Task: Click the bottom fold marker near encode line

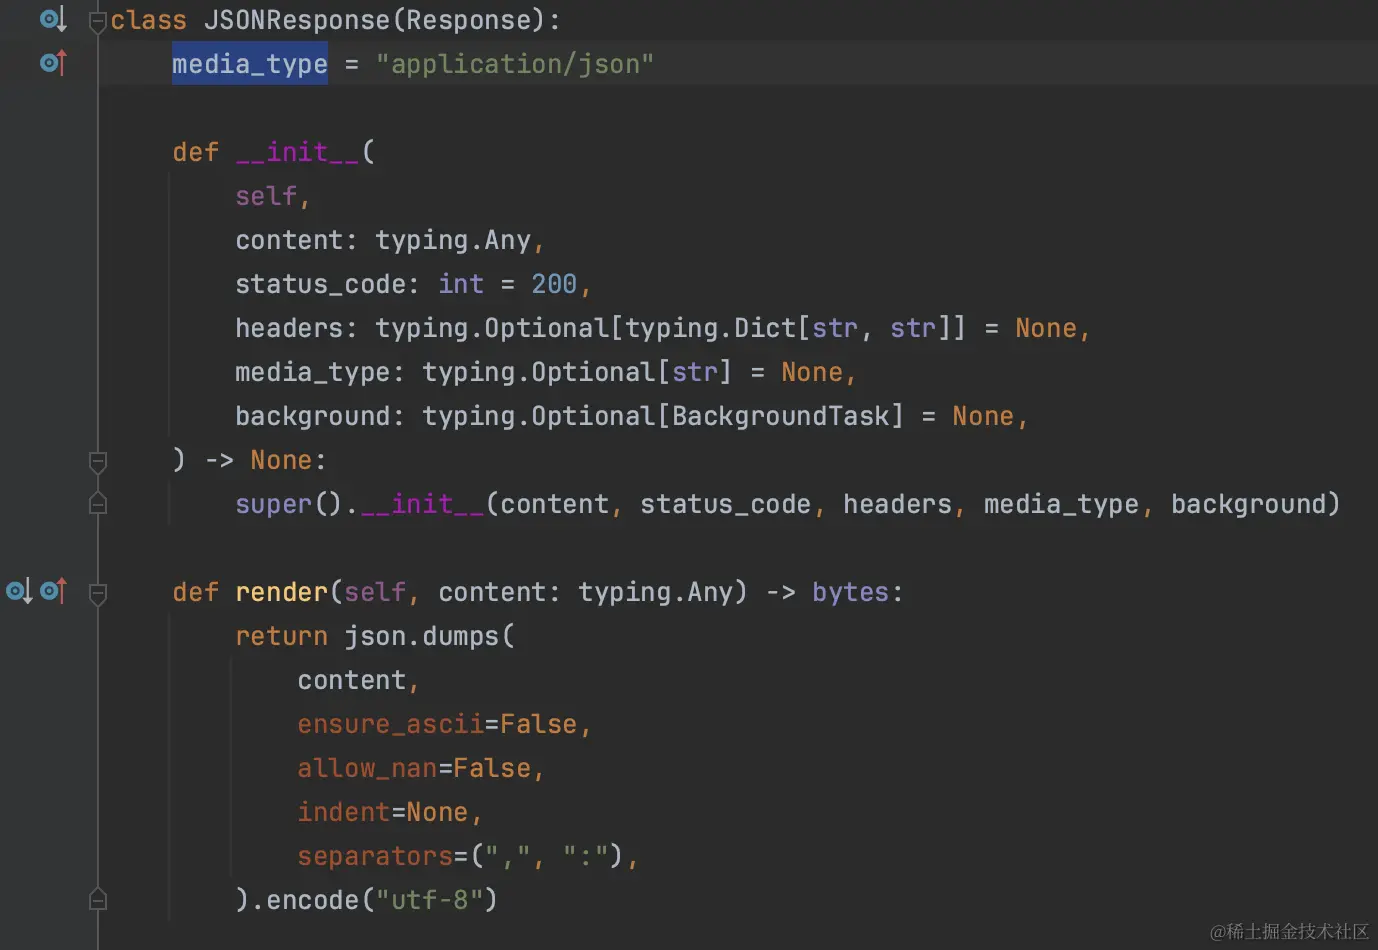Action: [97, 898]
